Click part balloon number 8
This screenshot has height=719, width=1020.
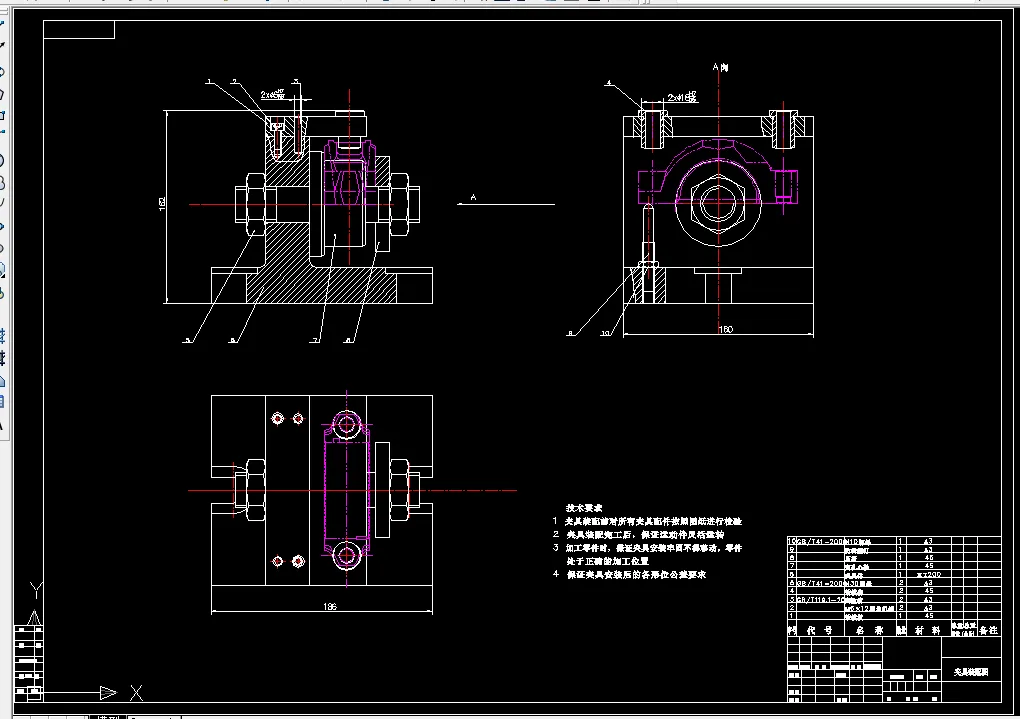pyautogui.click(x=349, y=340)
